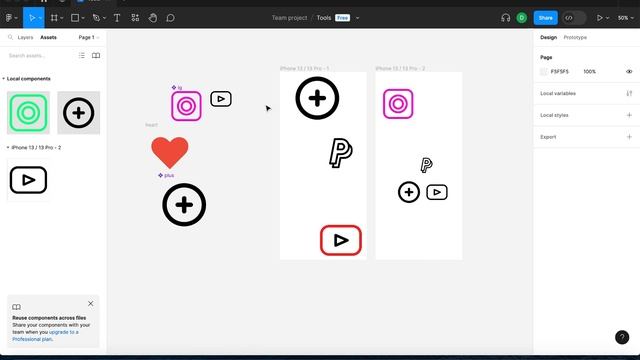This screenshot has height=360, width=640.
Task: Open the team library book icon
Action: coord(96,56)
